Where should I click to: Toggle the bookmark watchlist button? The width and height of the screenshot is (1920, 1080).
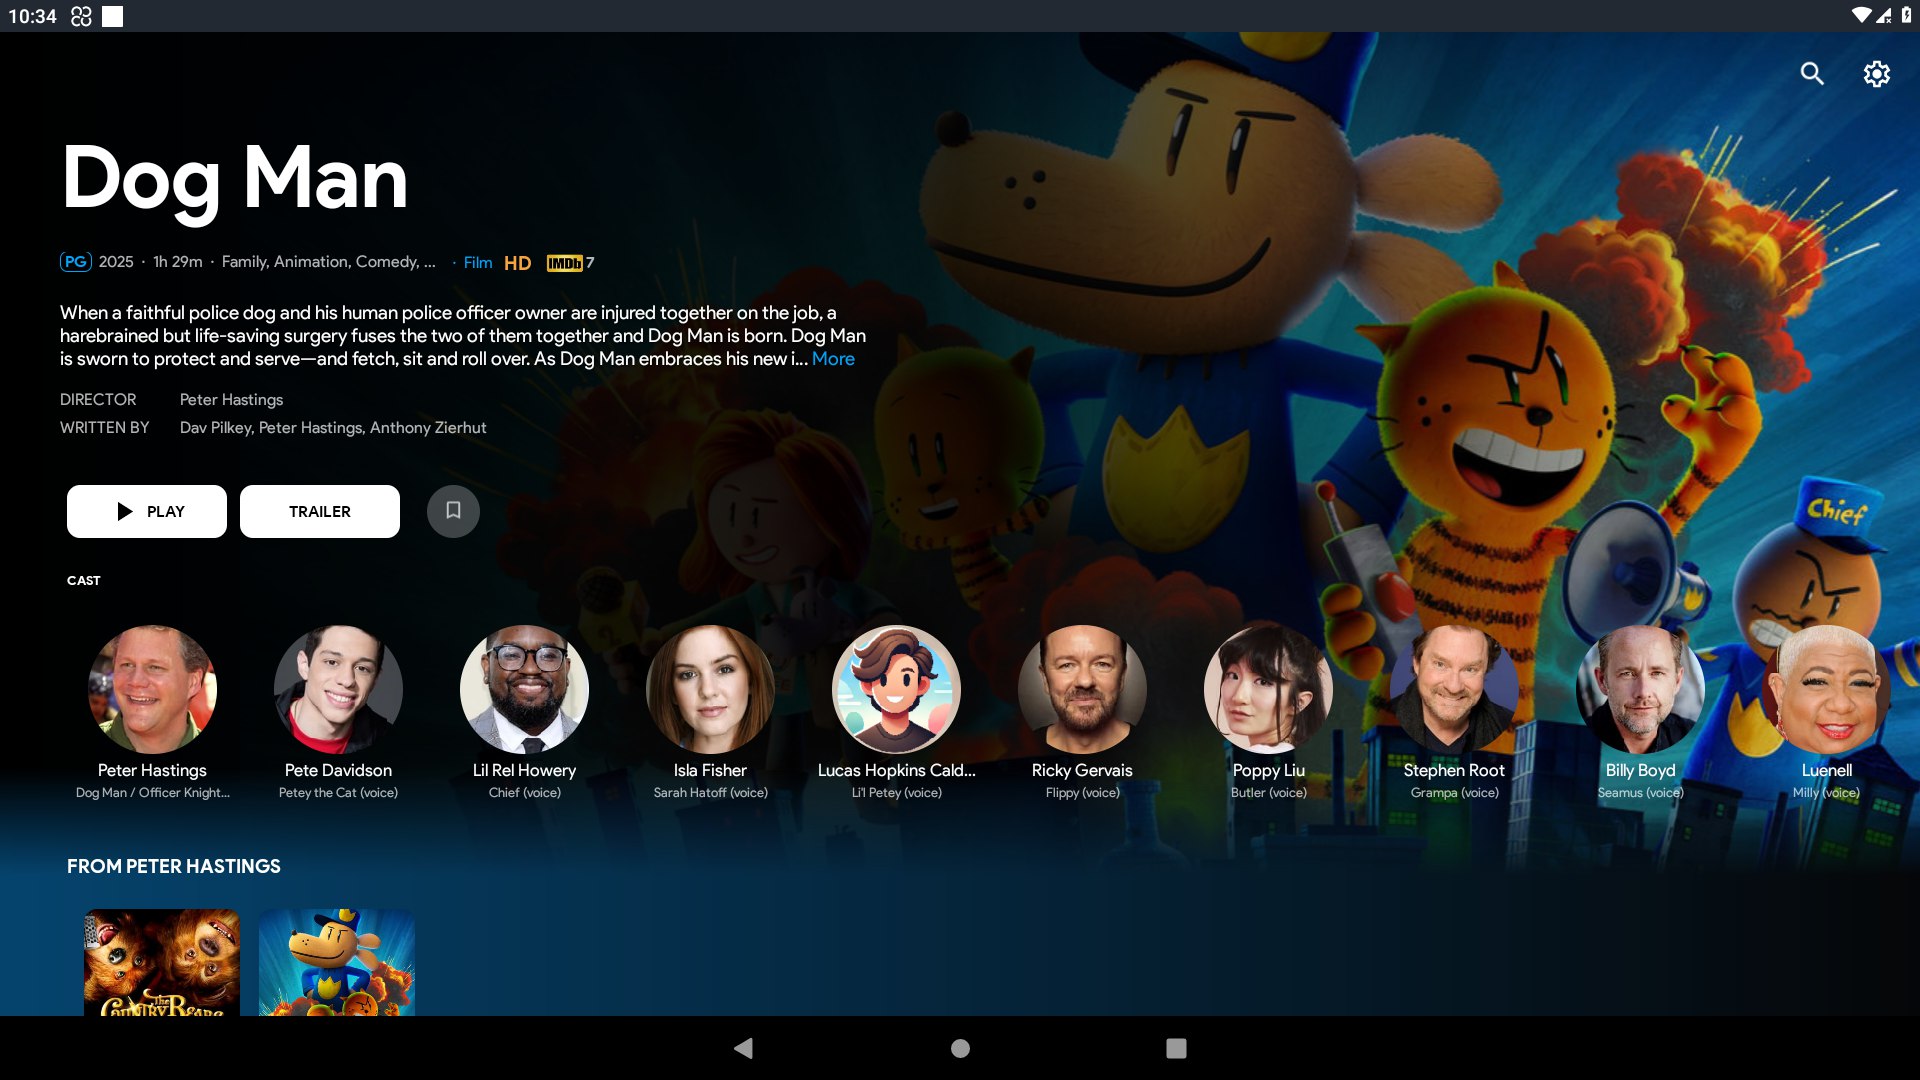453,511
